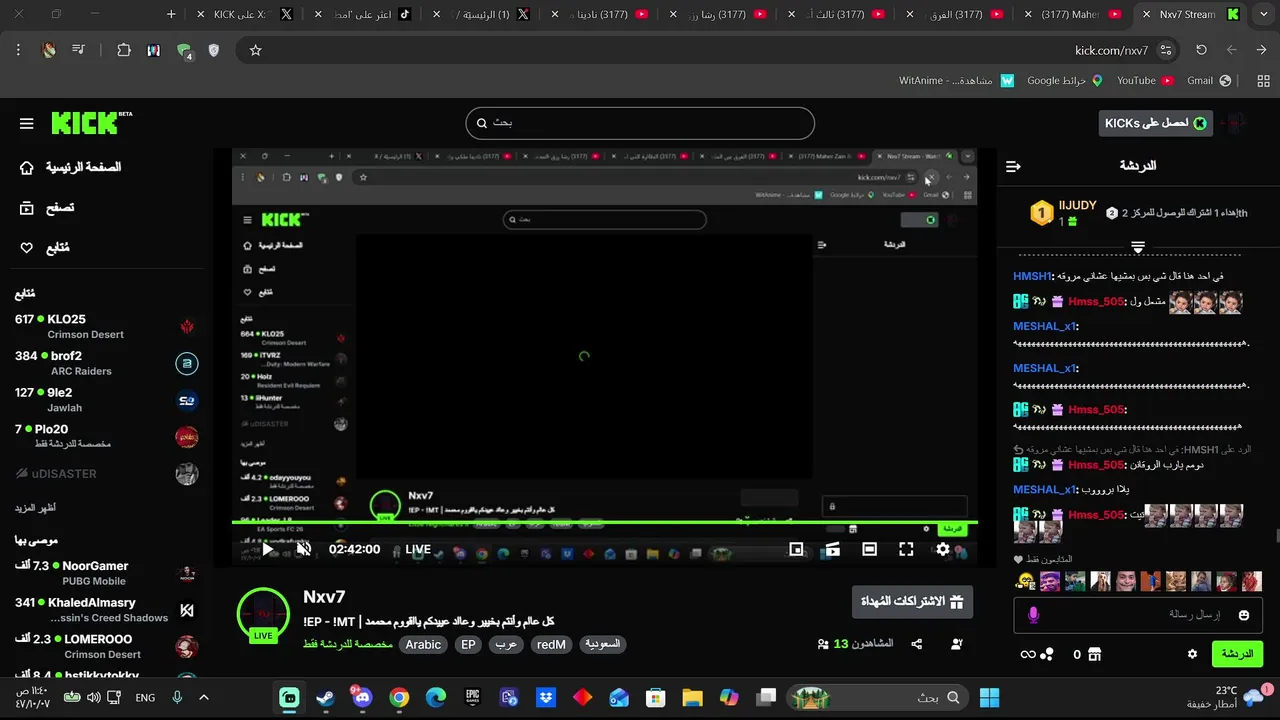Share the stream icon

coord(917,644)
